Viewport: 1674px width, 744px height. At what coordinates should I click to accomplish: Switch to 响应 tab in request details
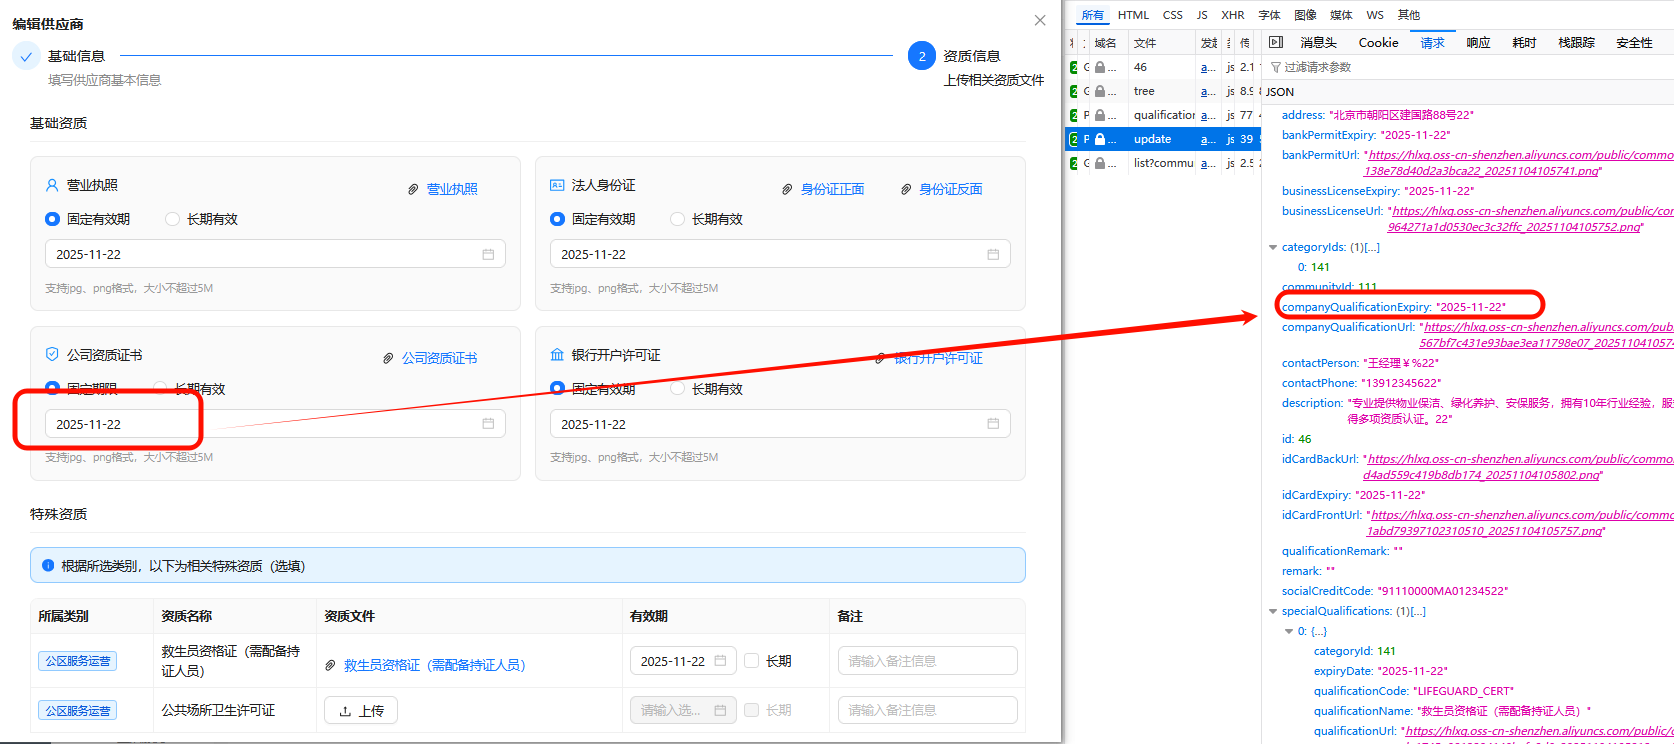click(x=1478, y=43)
